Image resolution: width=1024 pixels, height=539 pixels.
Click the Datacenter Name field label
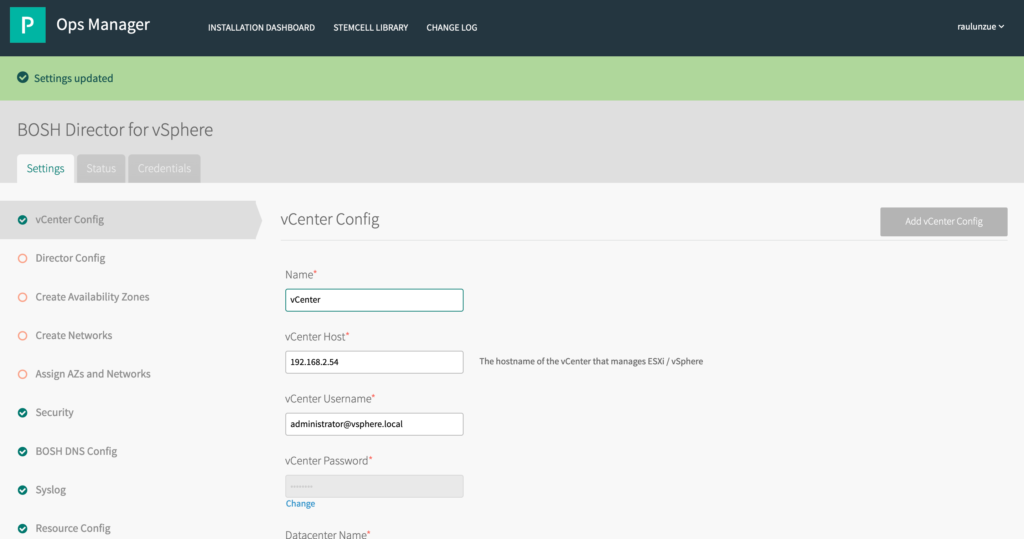(x=328, y=534)
